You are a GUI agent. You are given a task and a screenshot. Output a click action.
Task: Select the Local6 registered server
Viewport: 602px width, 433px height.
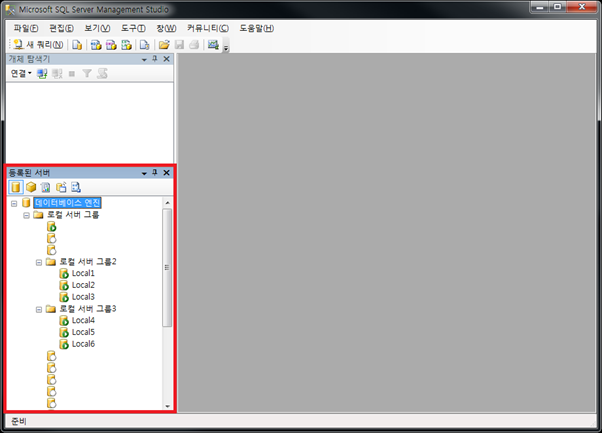click(83, 344)
